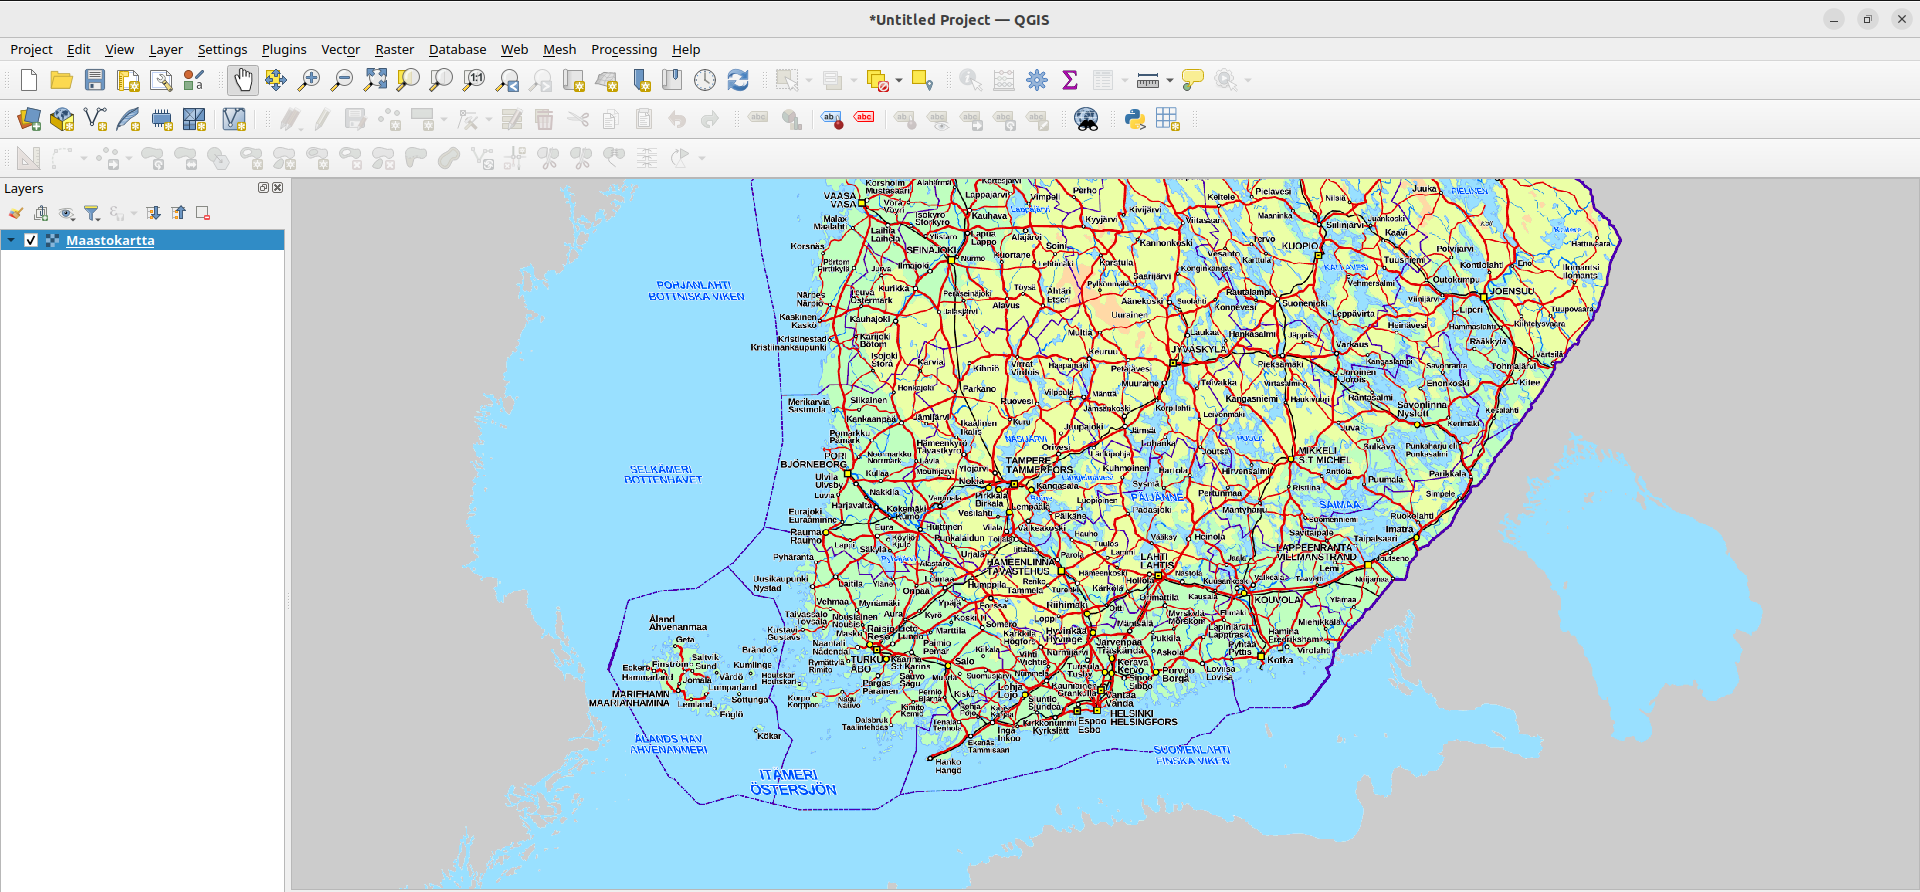Image resolution: width=1920 pixels, height=892 pixels.
Task: Open the MetaSearch globe binoculars icon
Action: (1086, 119)
